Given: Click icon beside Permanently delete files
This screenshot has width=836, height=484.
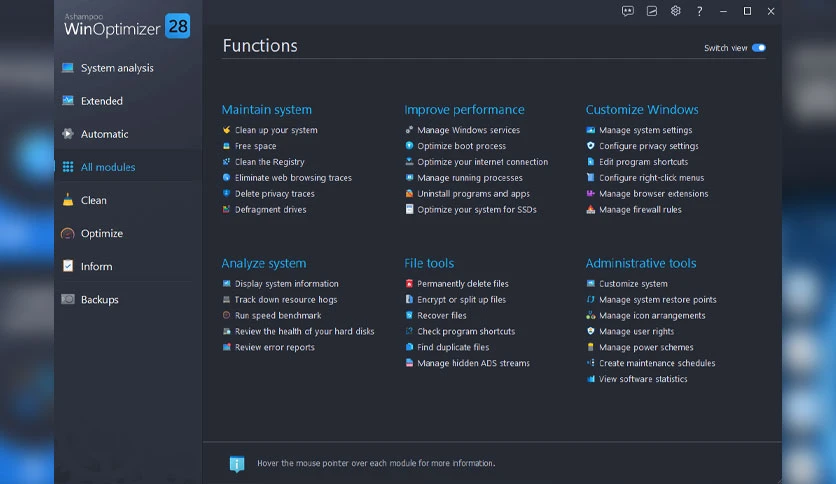Looking at the screenshot, I should [x=409, y=284].
